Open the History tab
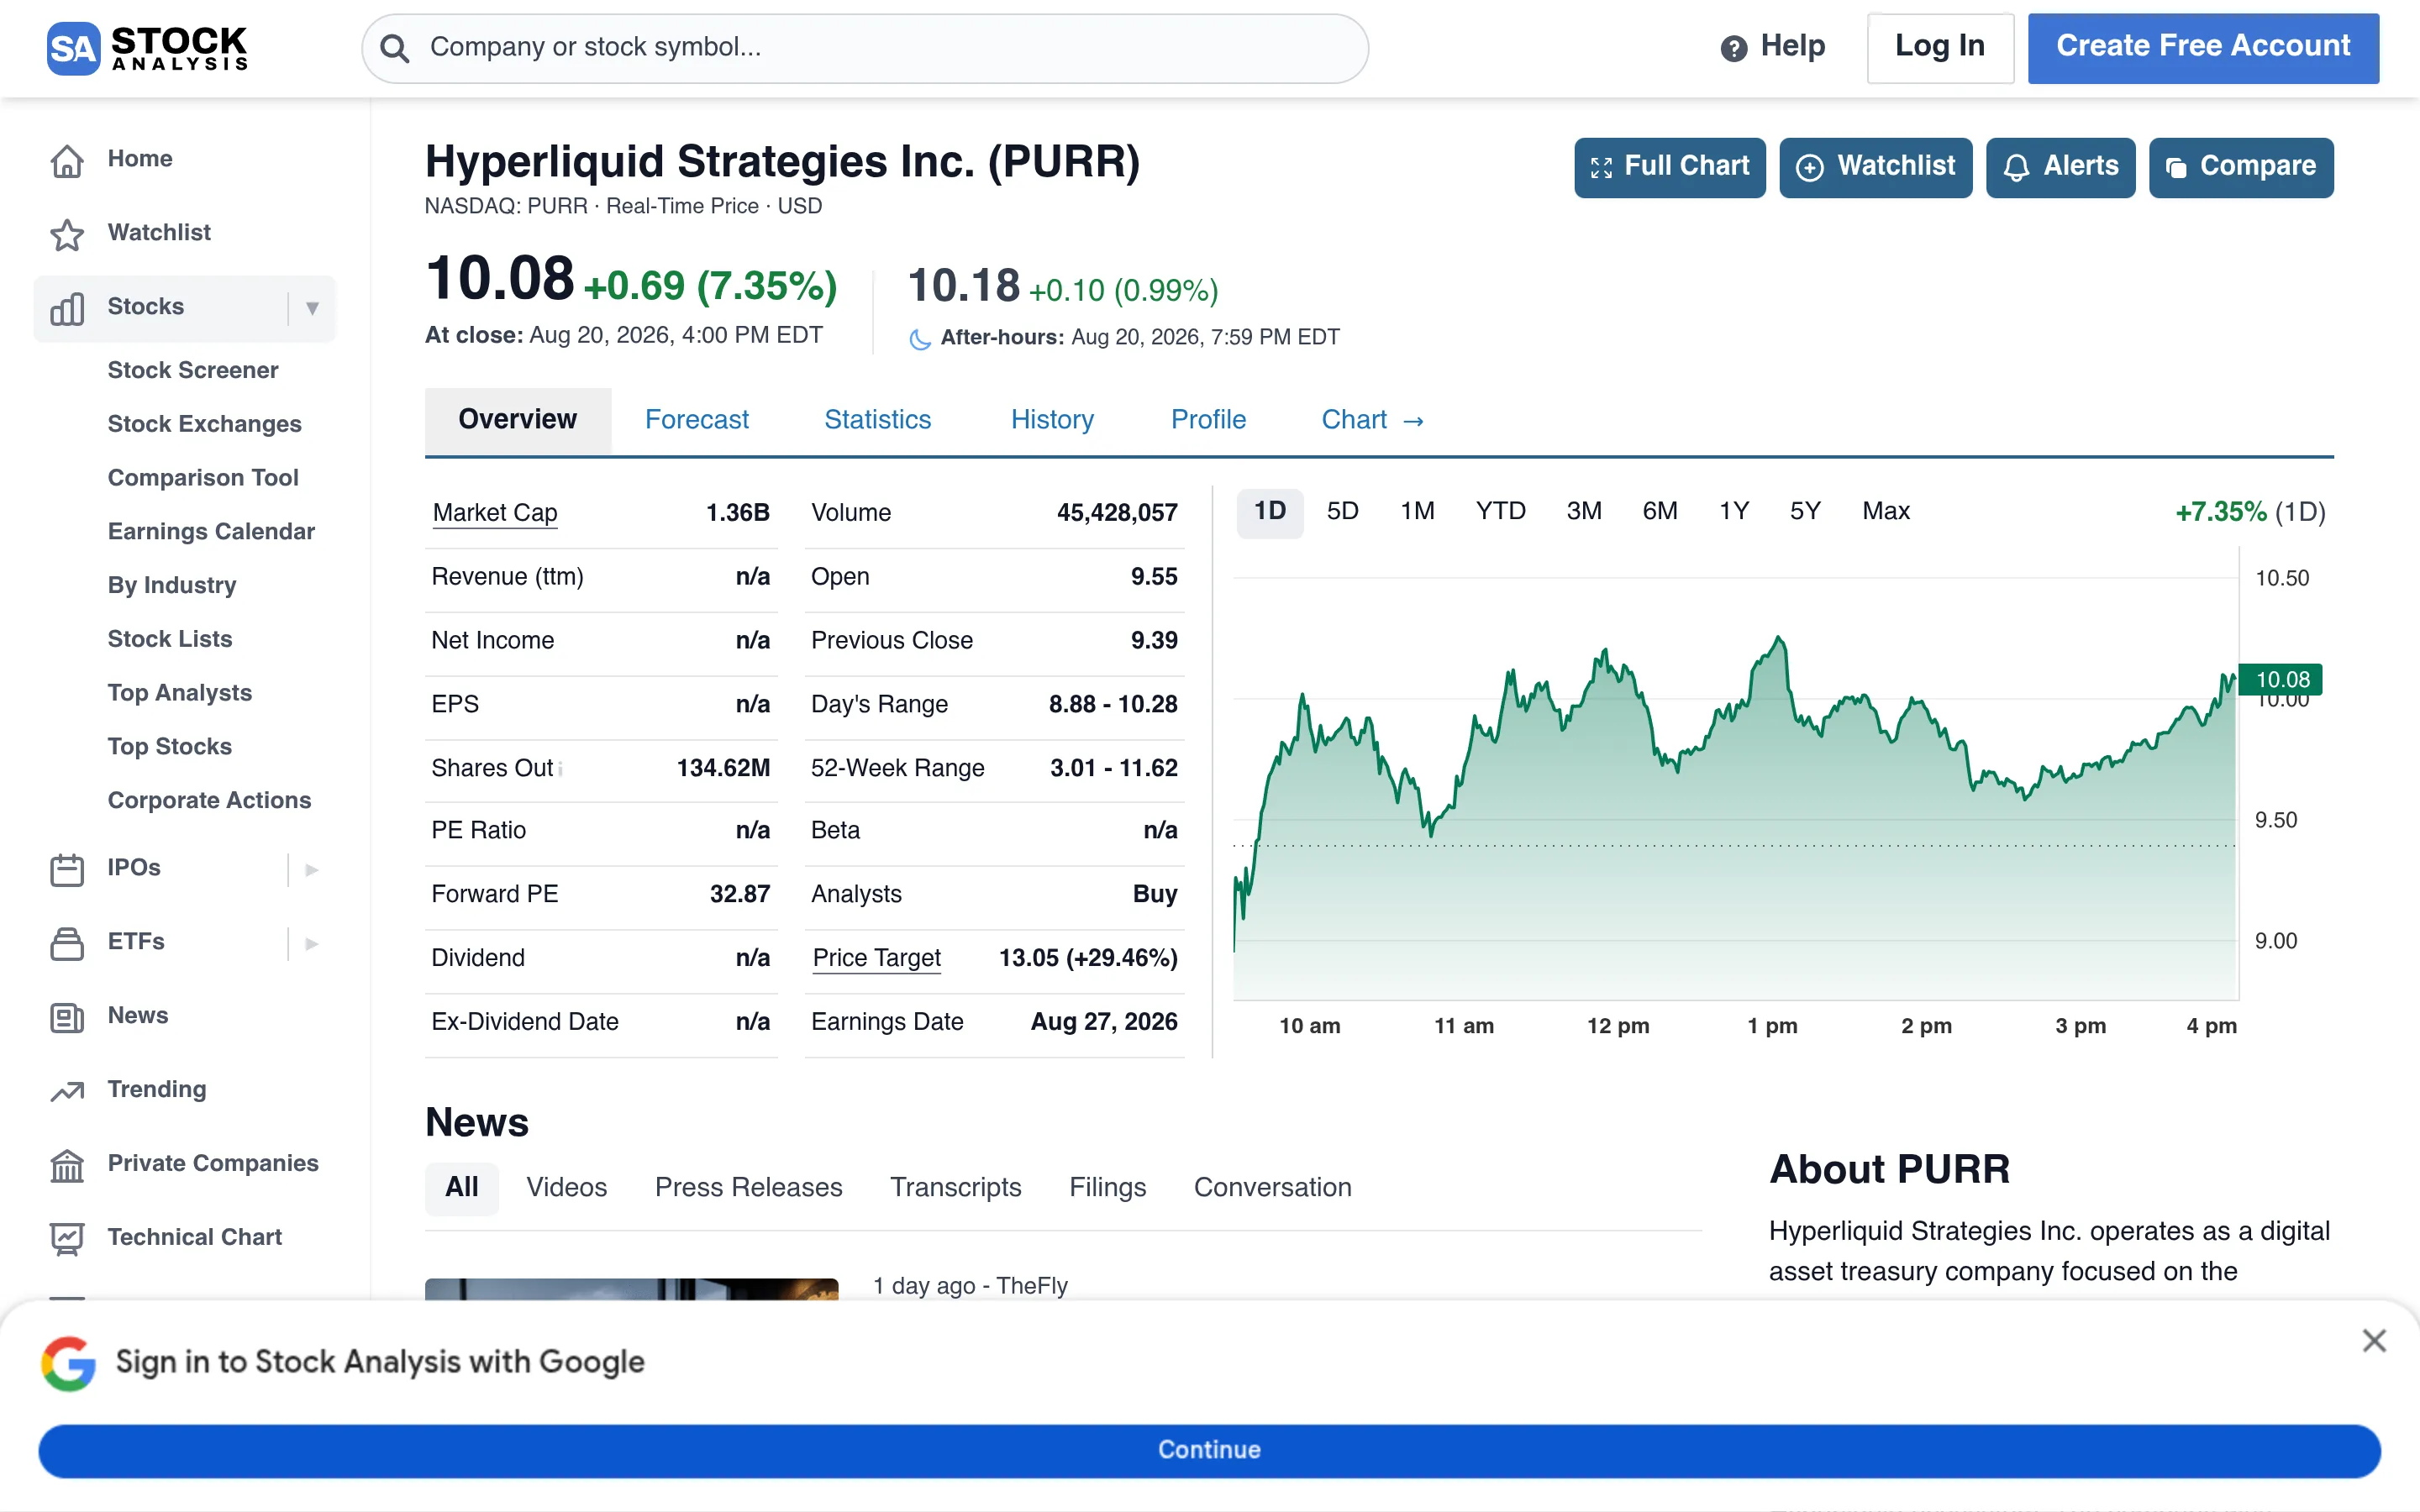The image size is (2420, 1512). [x=1052, y=421]
